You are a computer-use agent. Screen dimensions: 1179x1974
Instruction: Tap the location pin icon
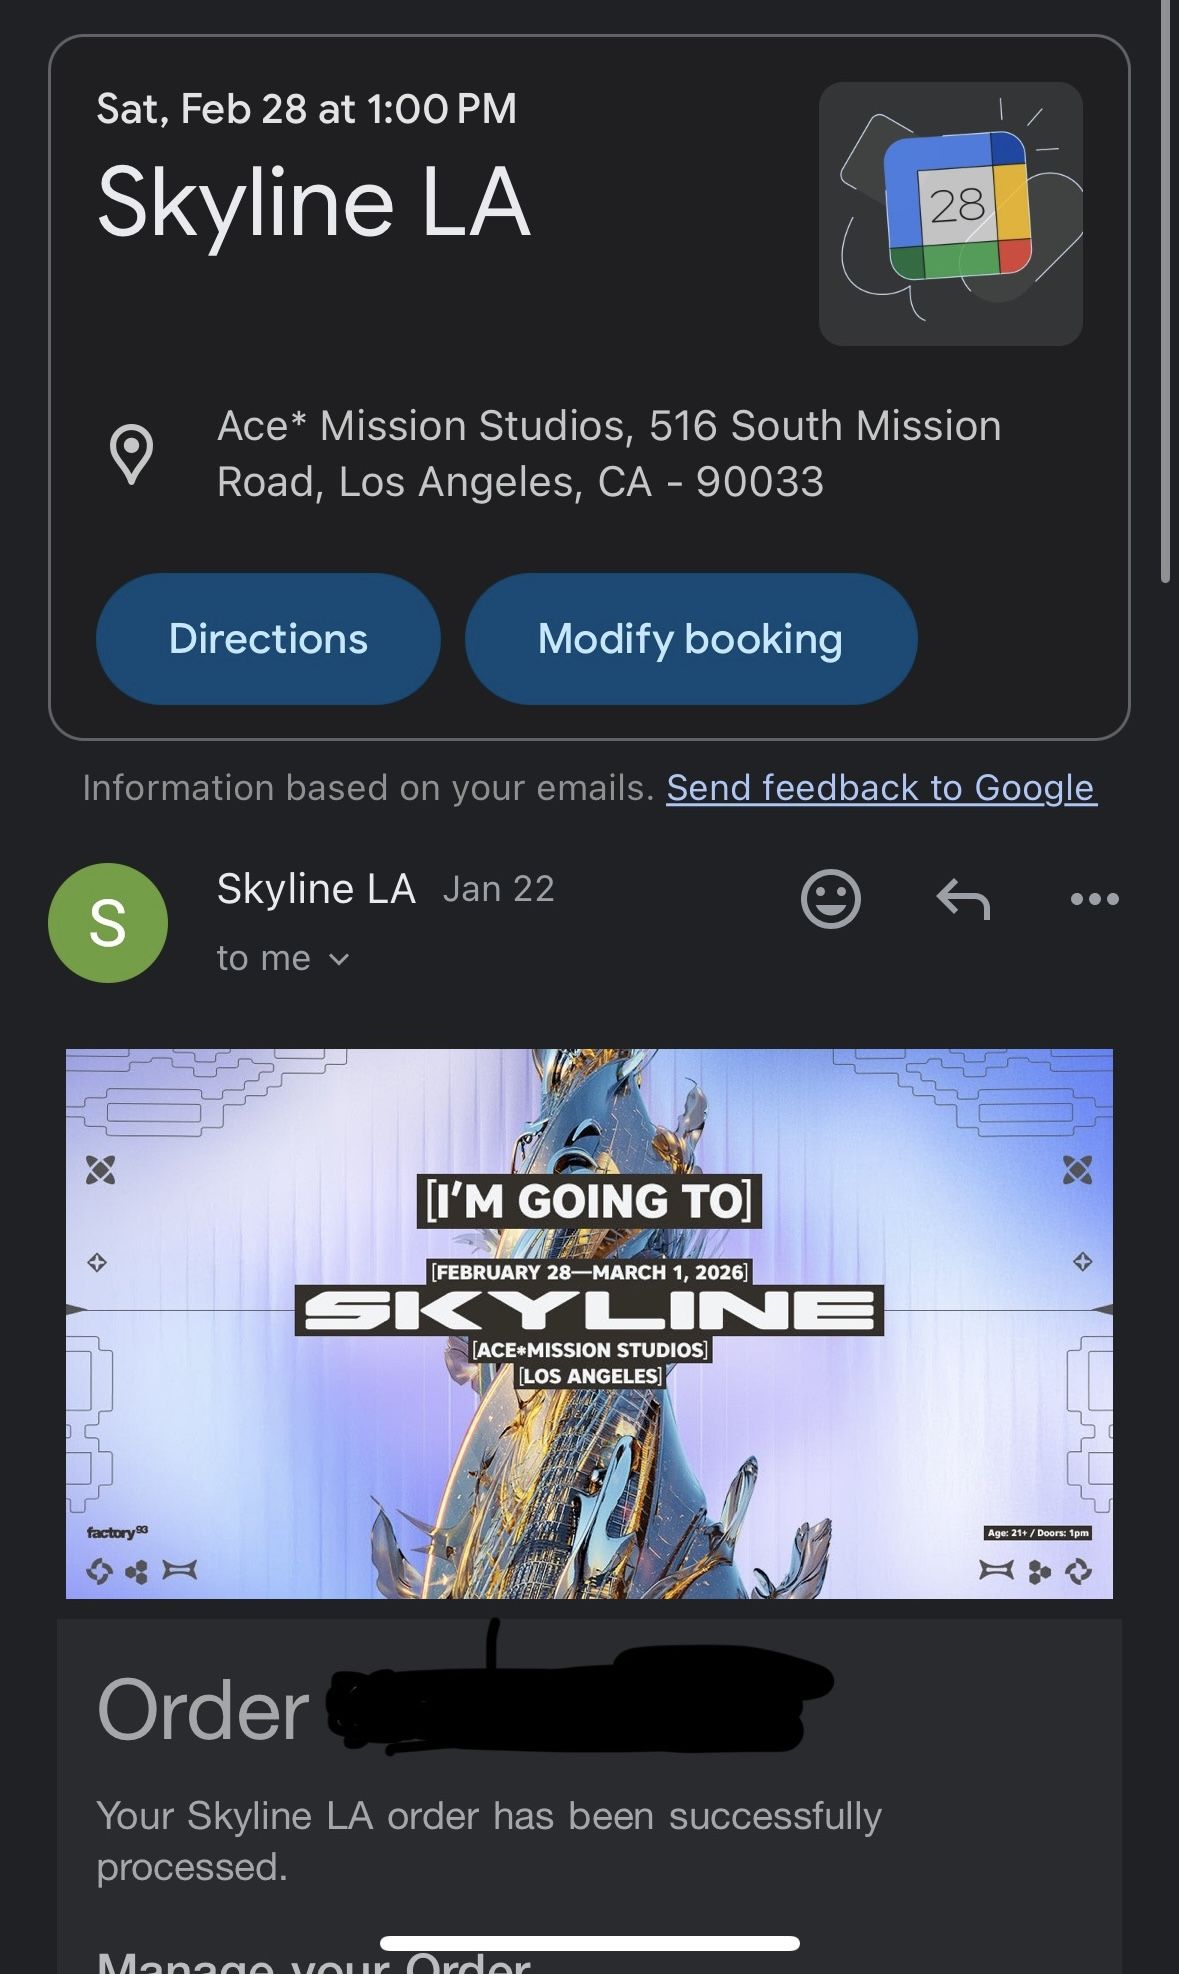coord(131,454)
